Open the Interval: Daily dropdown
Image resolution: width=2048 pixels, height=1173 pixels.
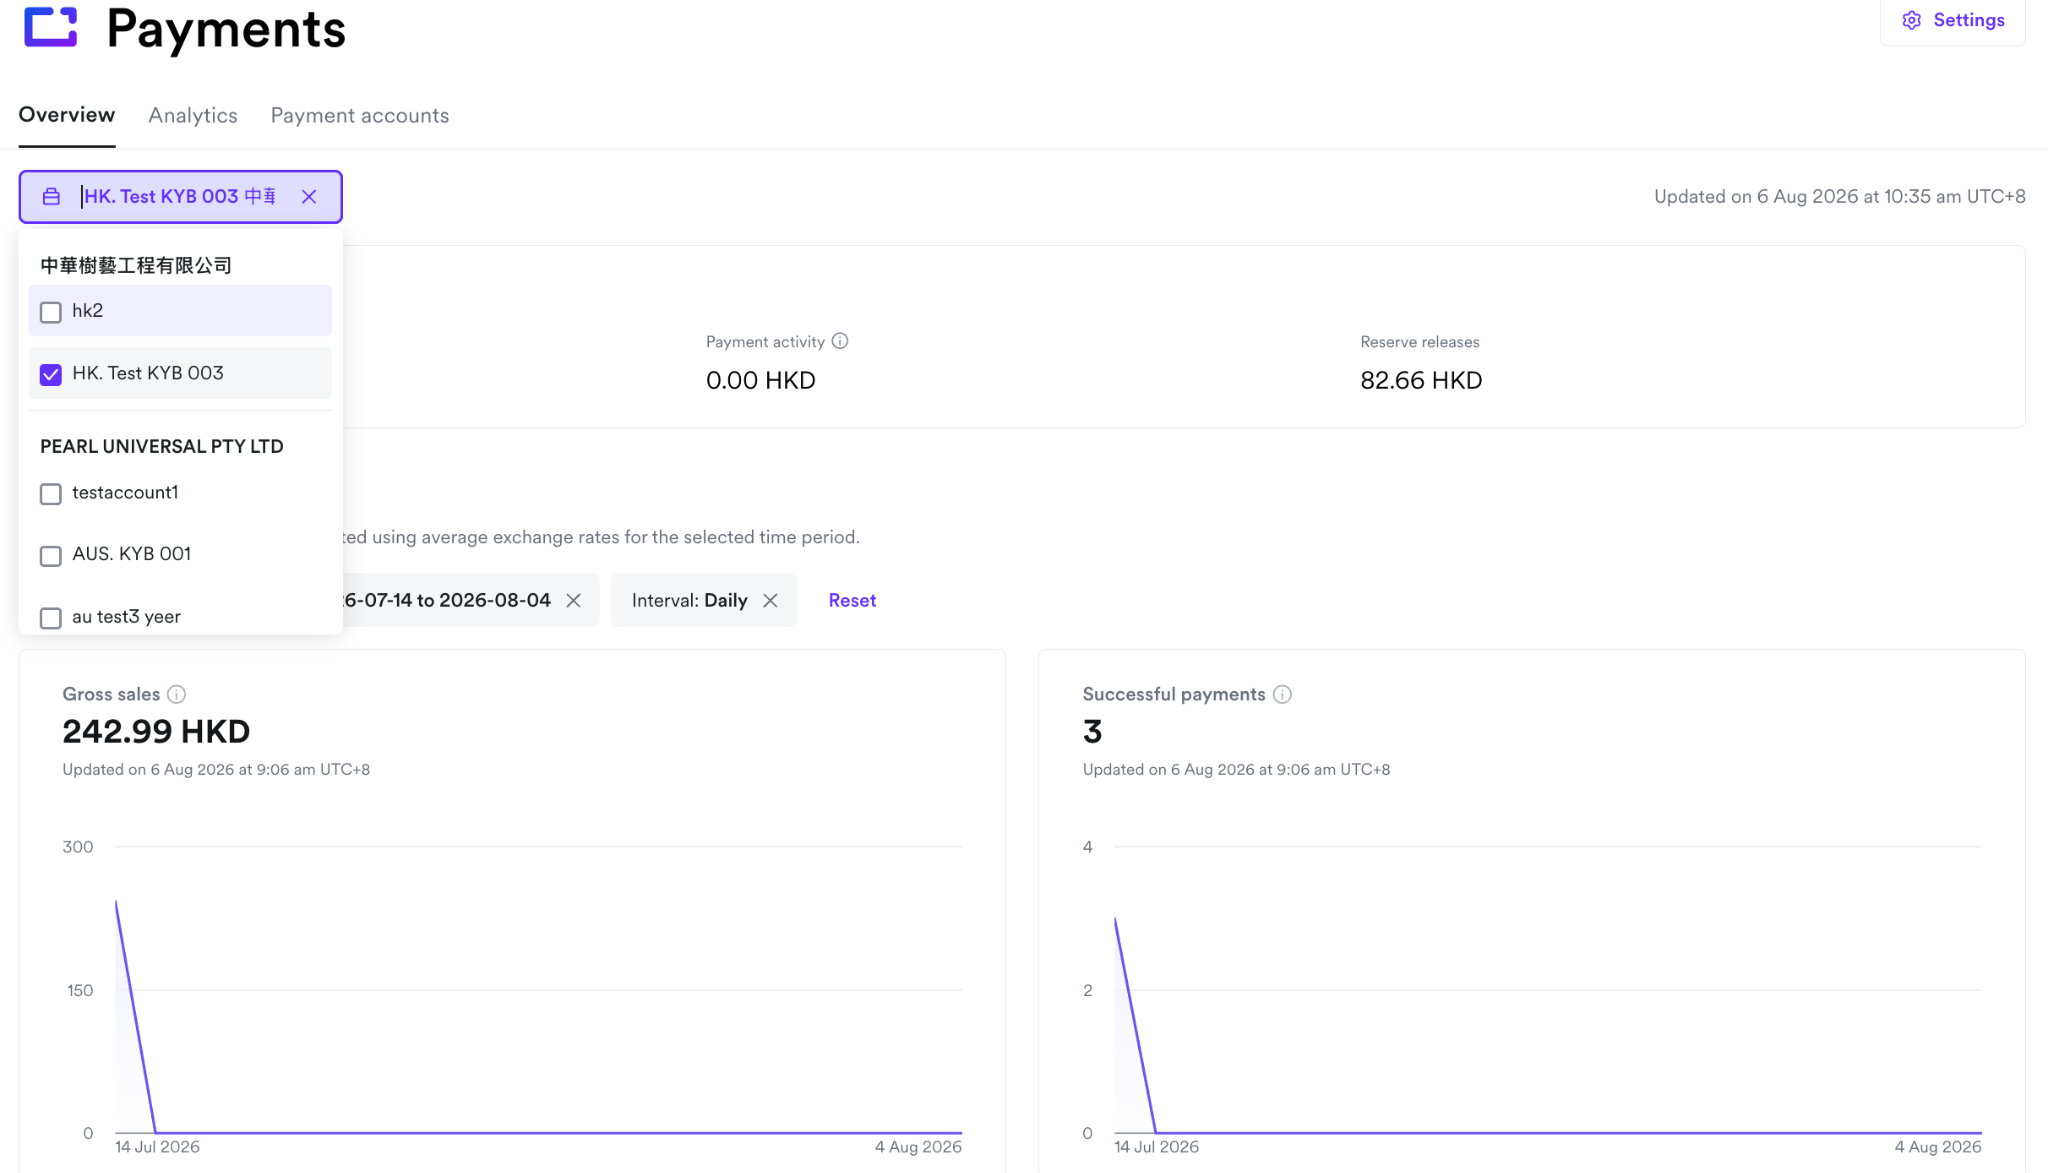point(689,600)
